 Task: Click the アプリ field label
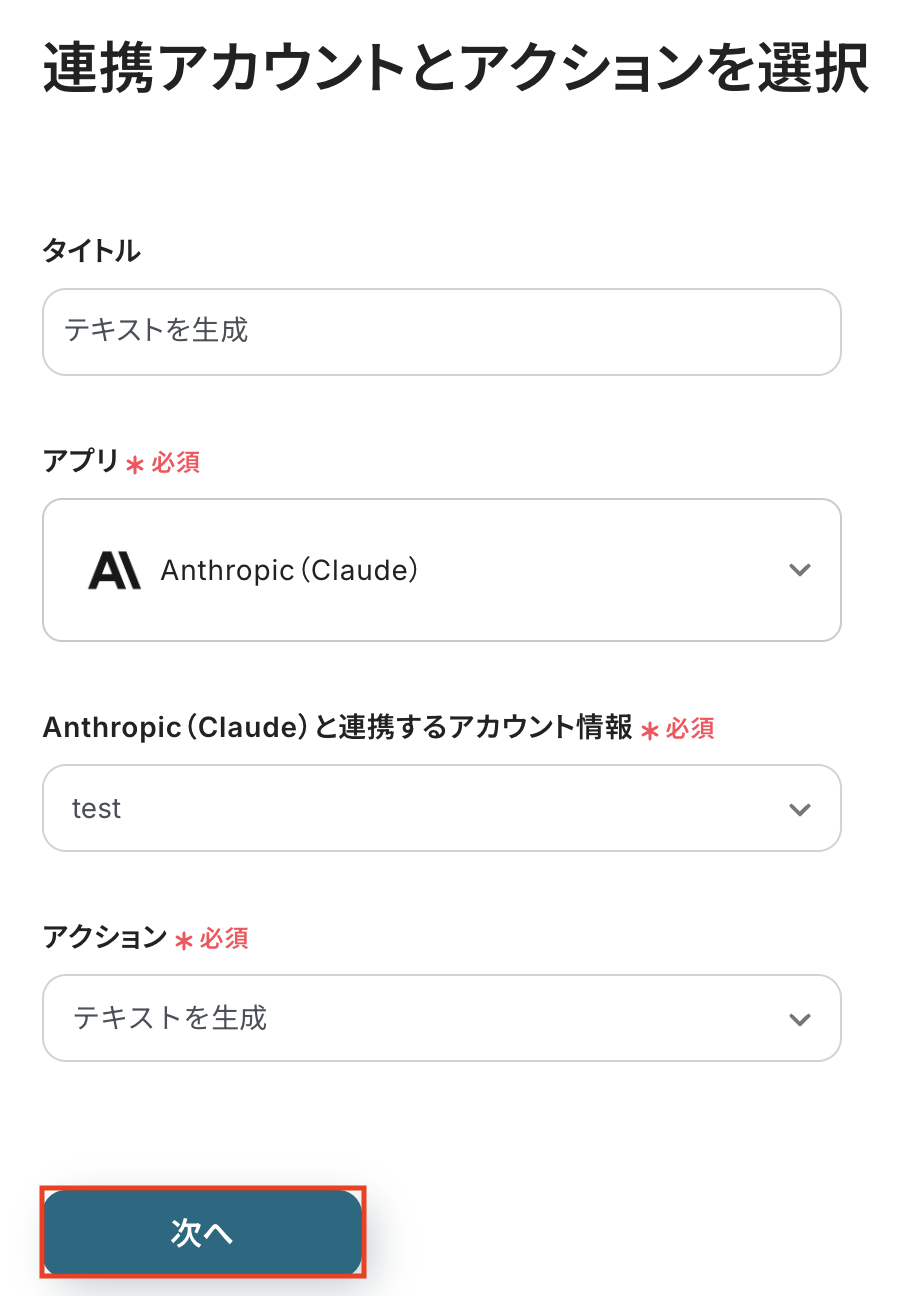point(81,461)
